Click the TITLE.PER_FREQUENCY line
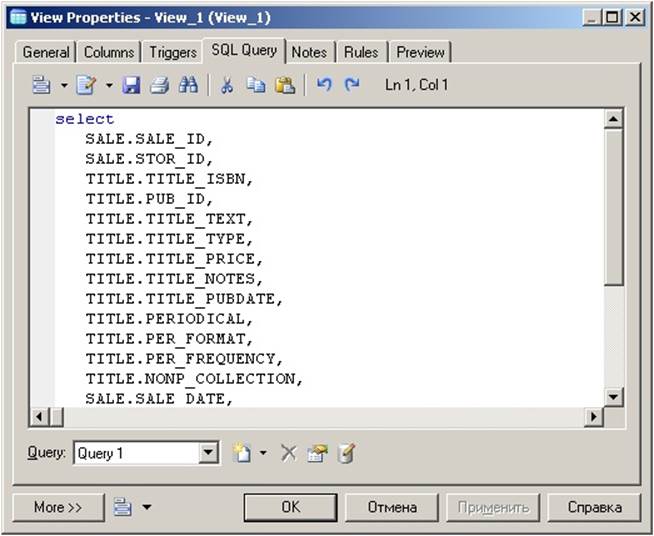 coord(184,359)
